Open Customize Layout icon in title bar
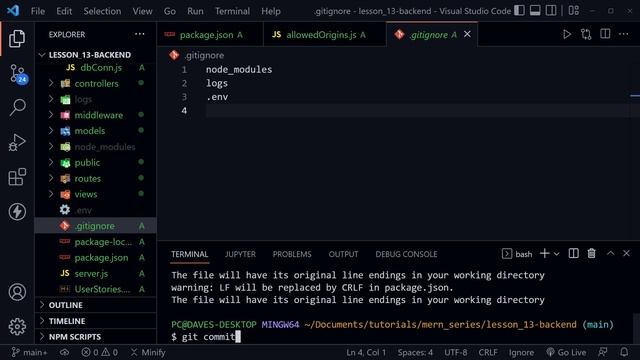 573,11
